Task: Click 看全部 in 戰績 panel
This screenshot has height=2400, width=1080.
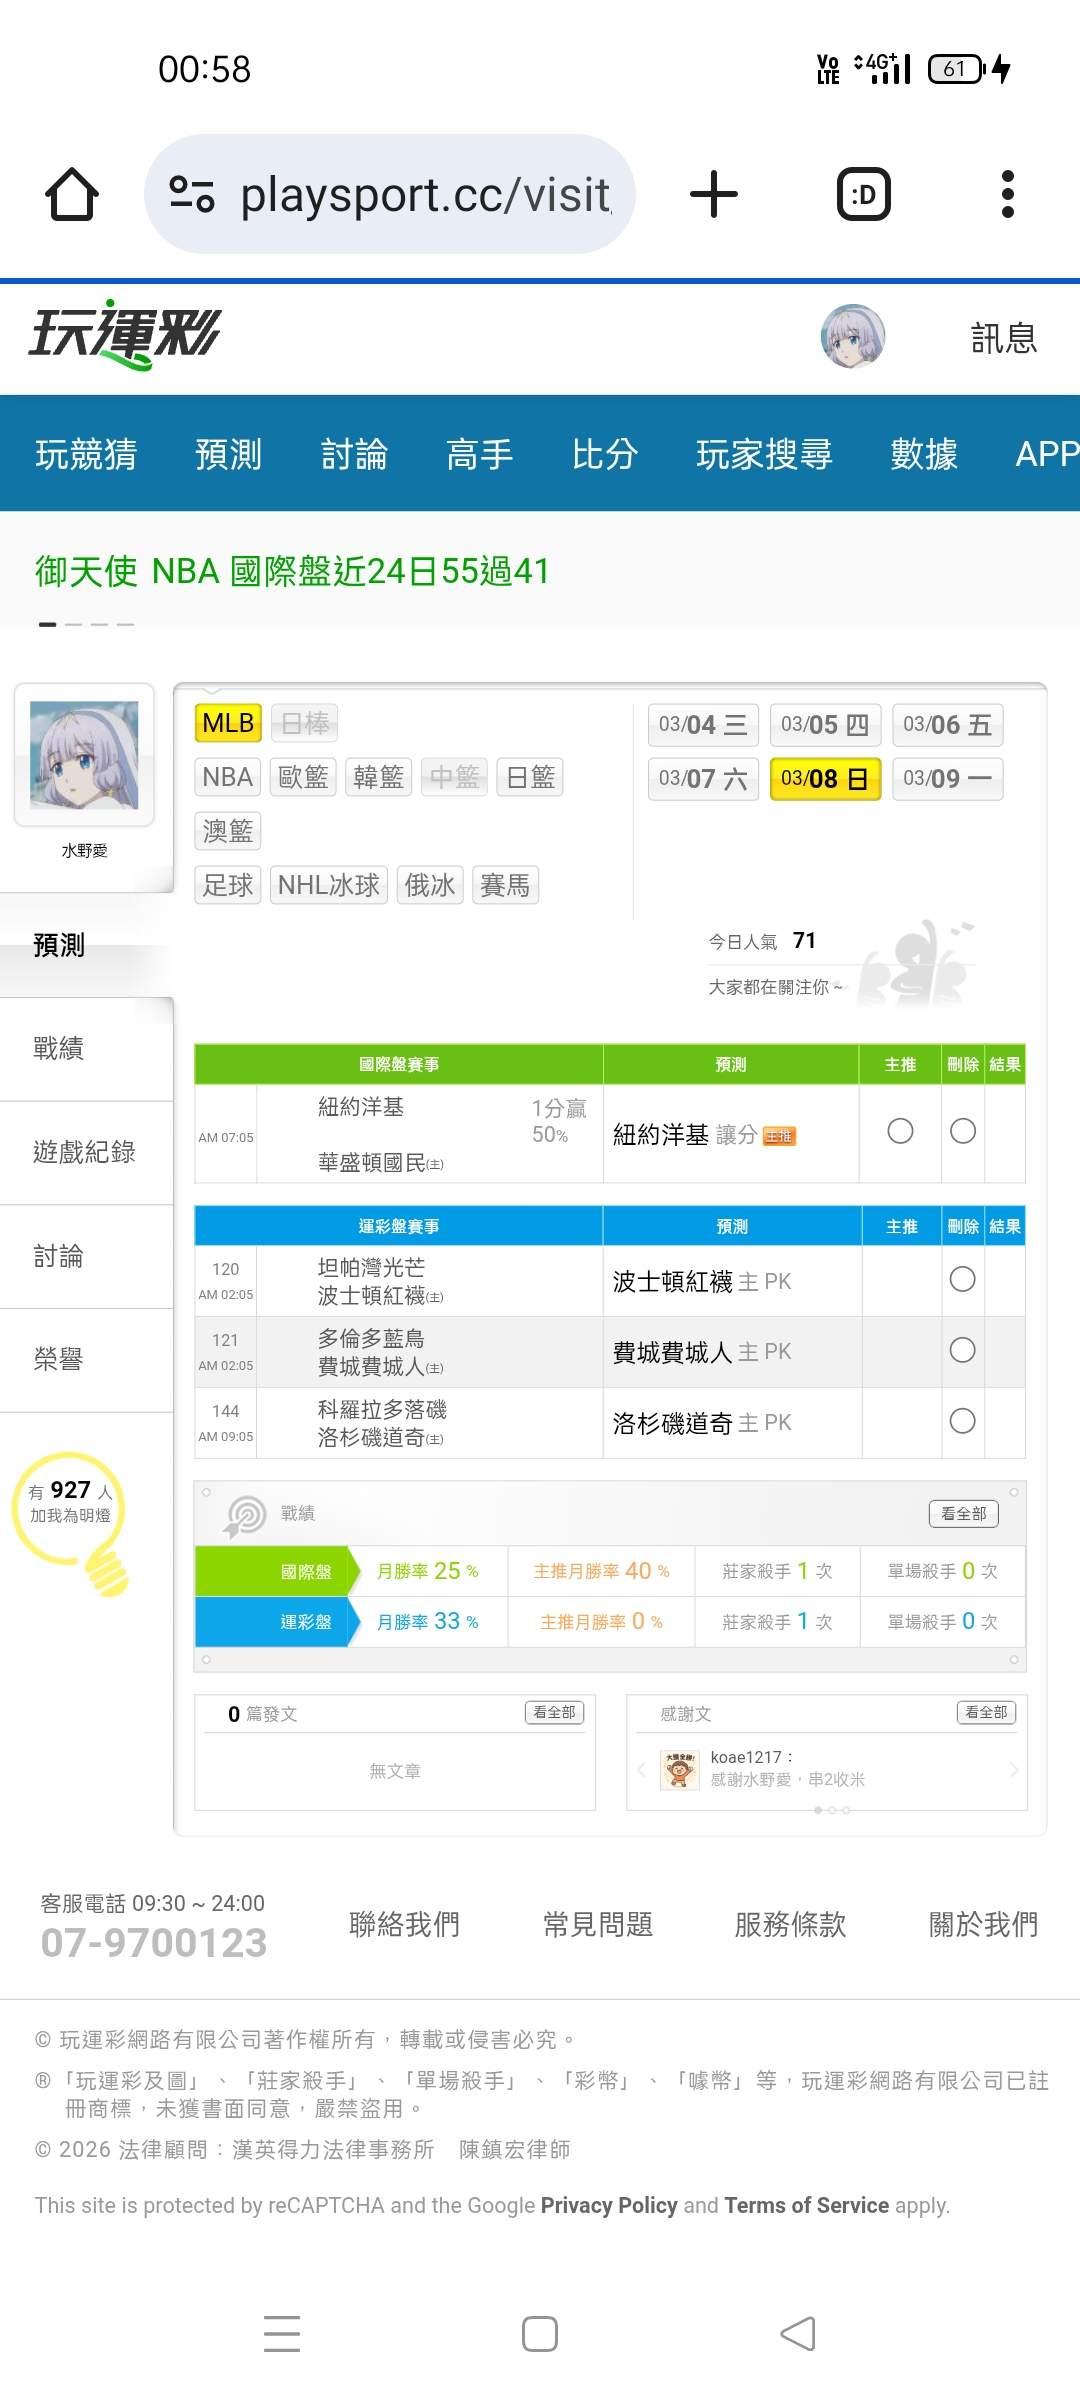Action: [x=963, y=1514]
